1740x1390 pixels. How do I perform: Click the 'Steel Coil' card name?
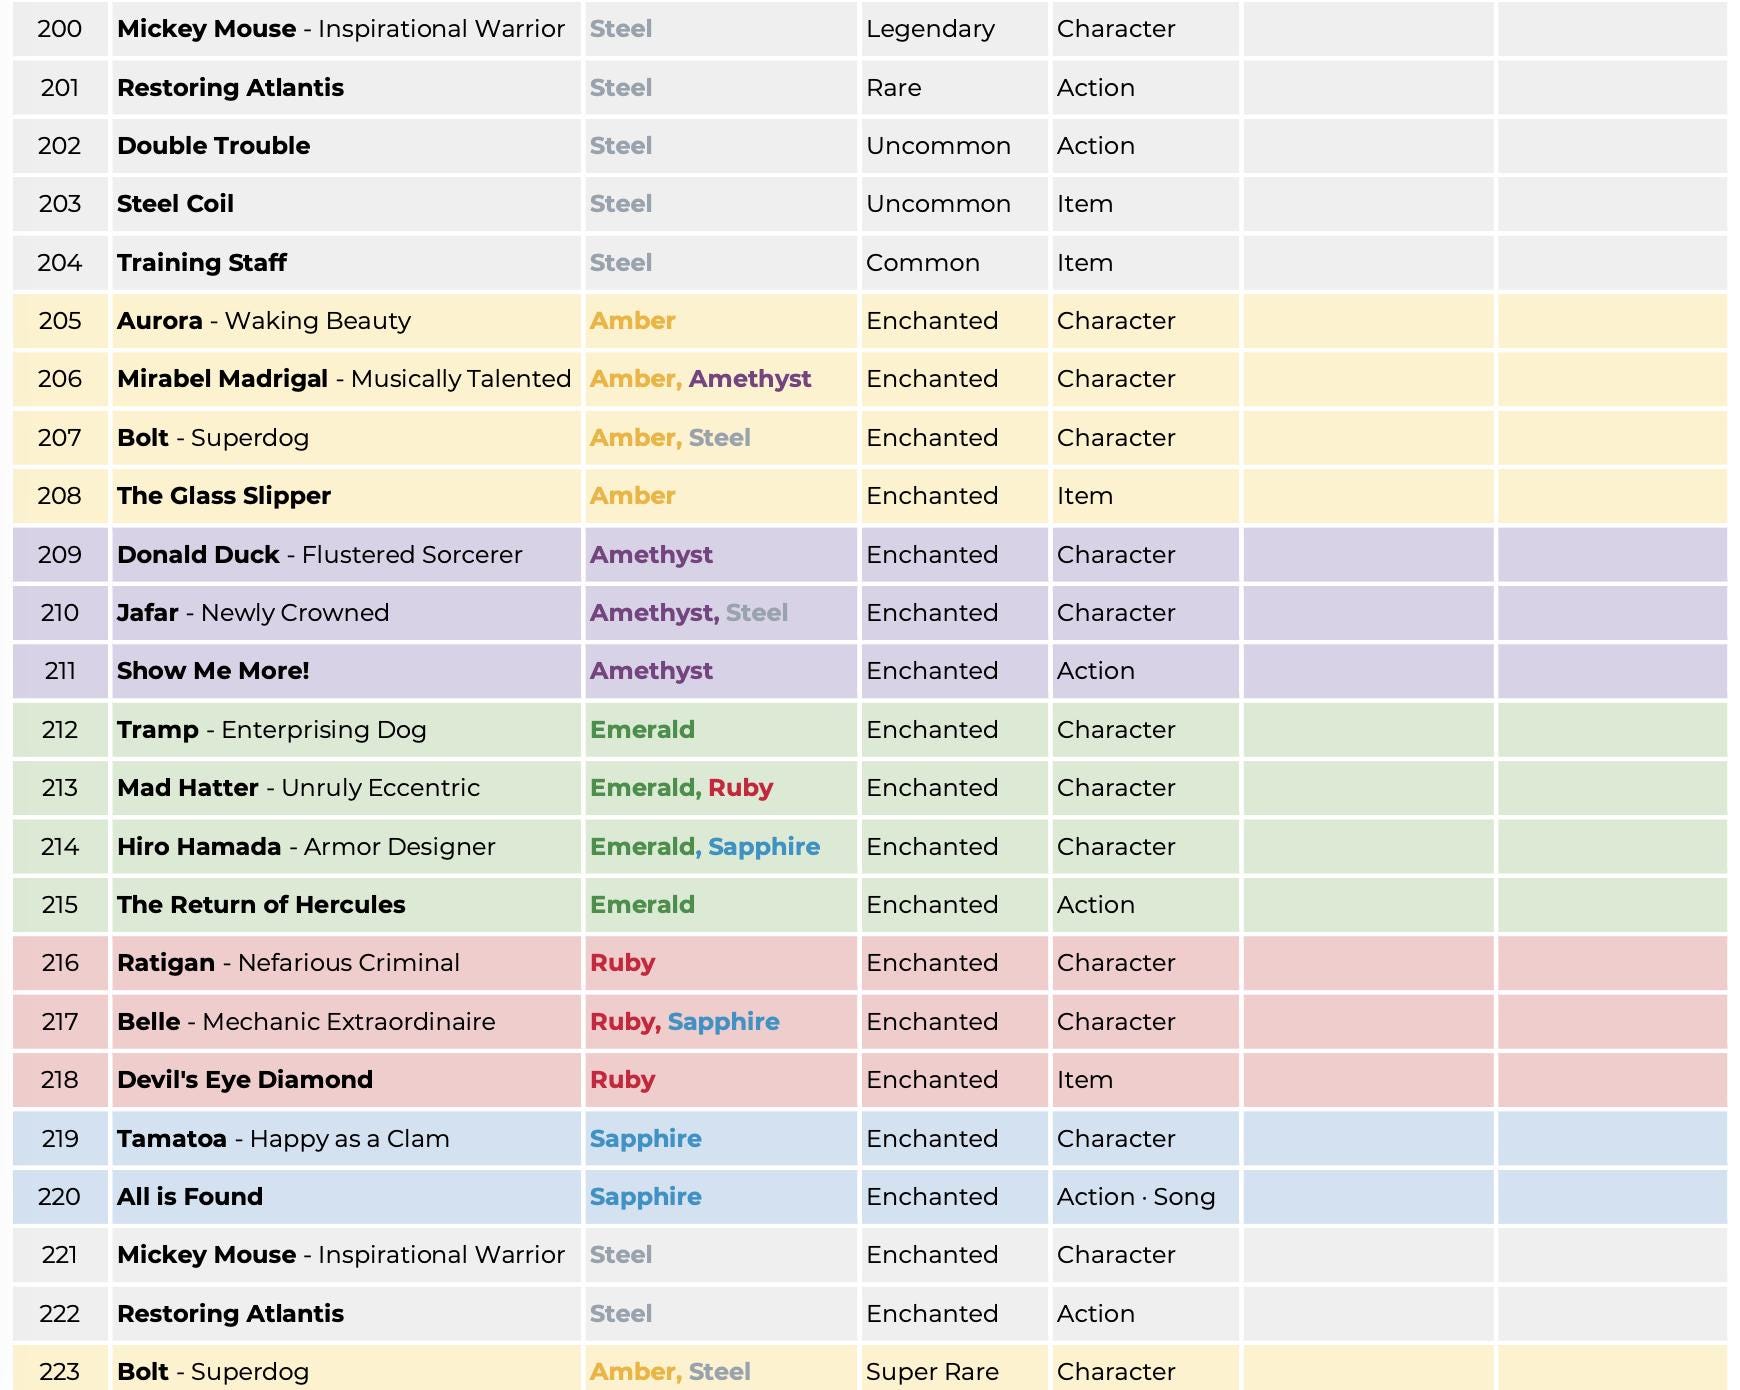[175, 204]
